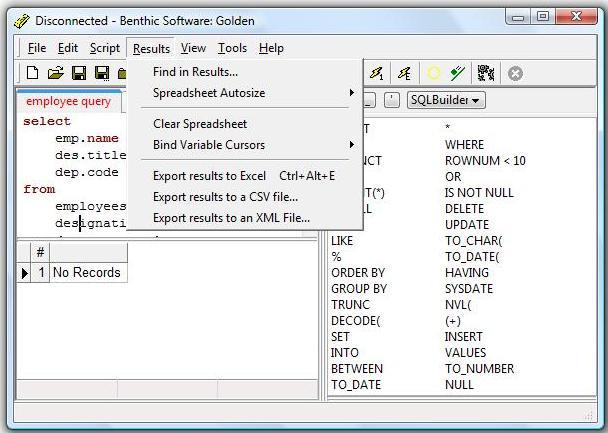This screenshot has width=608, height=433.
Task: Select the No Records cell in results grid
Action: (86, 272)
